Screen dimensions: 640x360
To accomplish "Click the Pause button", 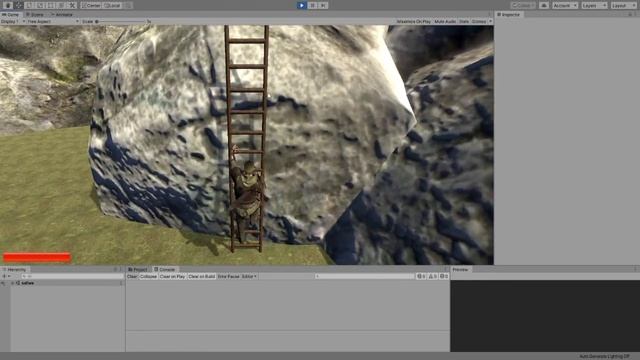I will click(x=312, y=5).
